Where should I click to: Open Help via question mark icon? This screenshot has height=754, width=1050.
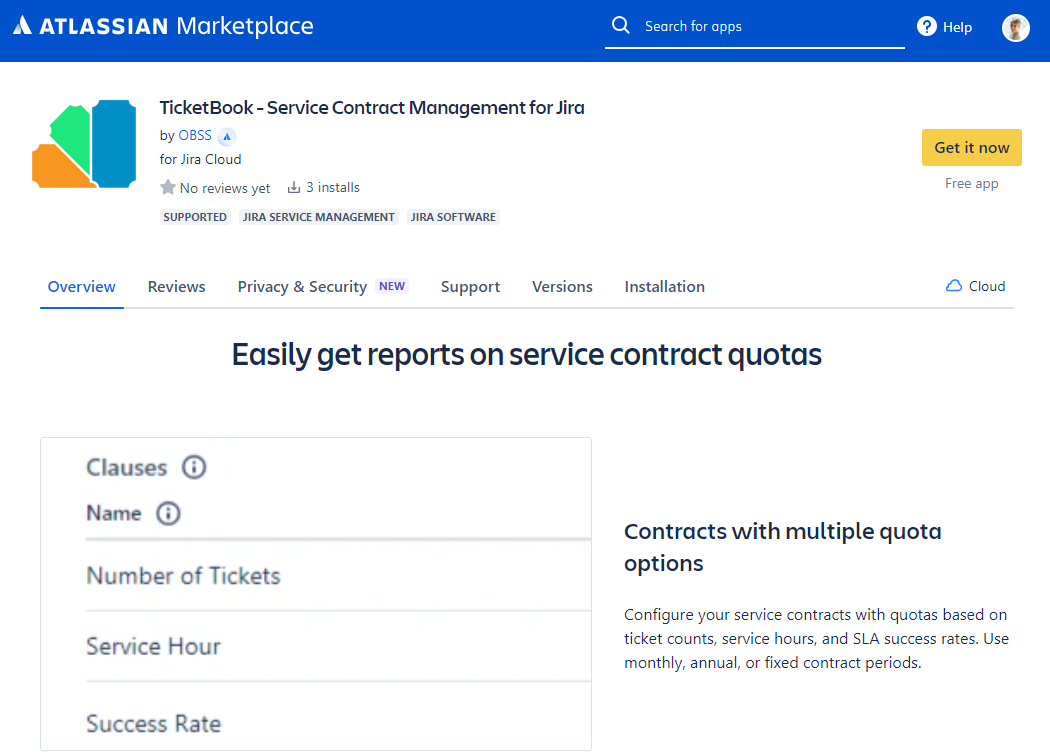(x=927, y=27)
